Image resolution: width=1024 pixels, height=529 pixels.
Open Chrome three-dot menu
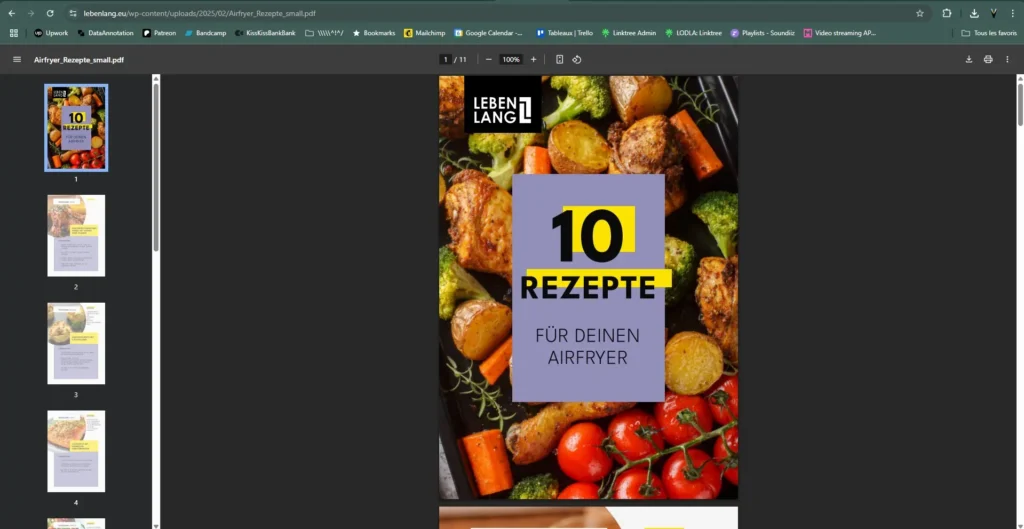[1012, 13]
